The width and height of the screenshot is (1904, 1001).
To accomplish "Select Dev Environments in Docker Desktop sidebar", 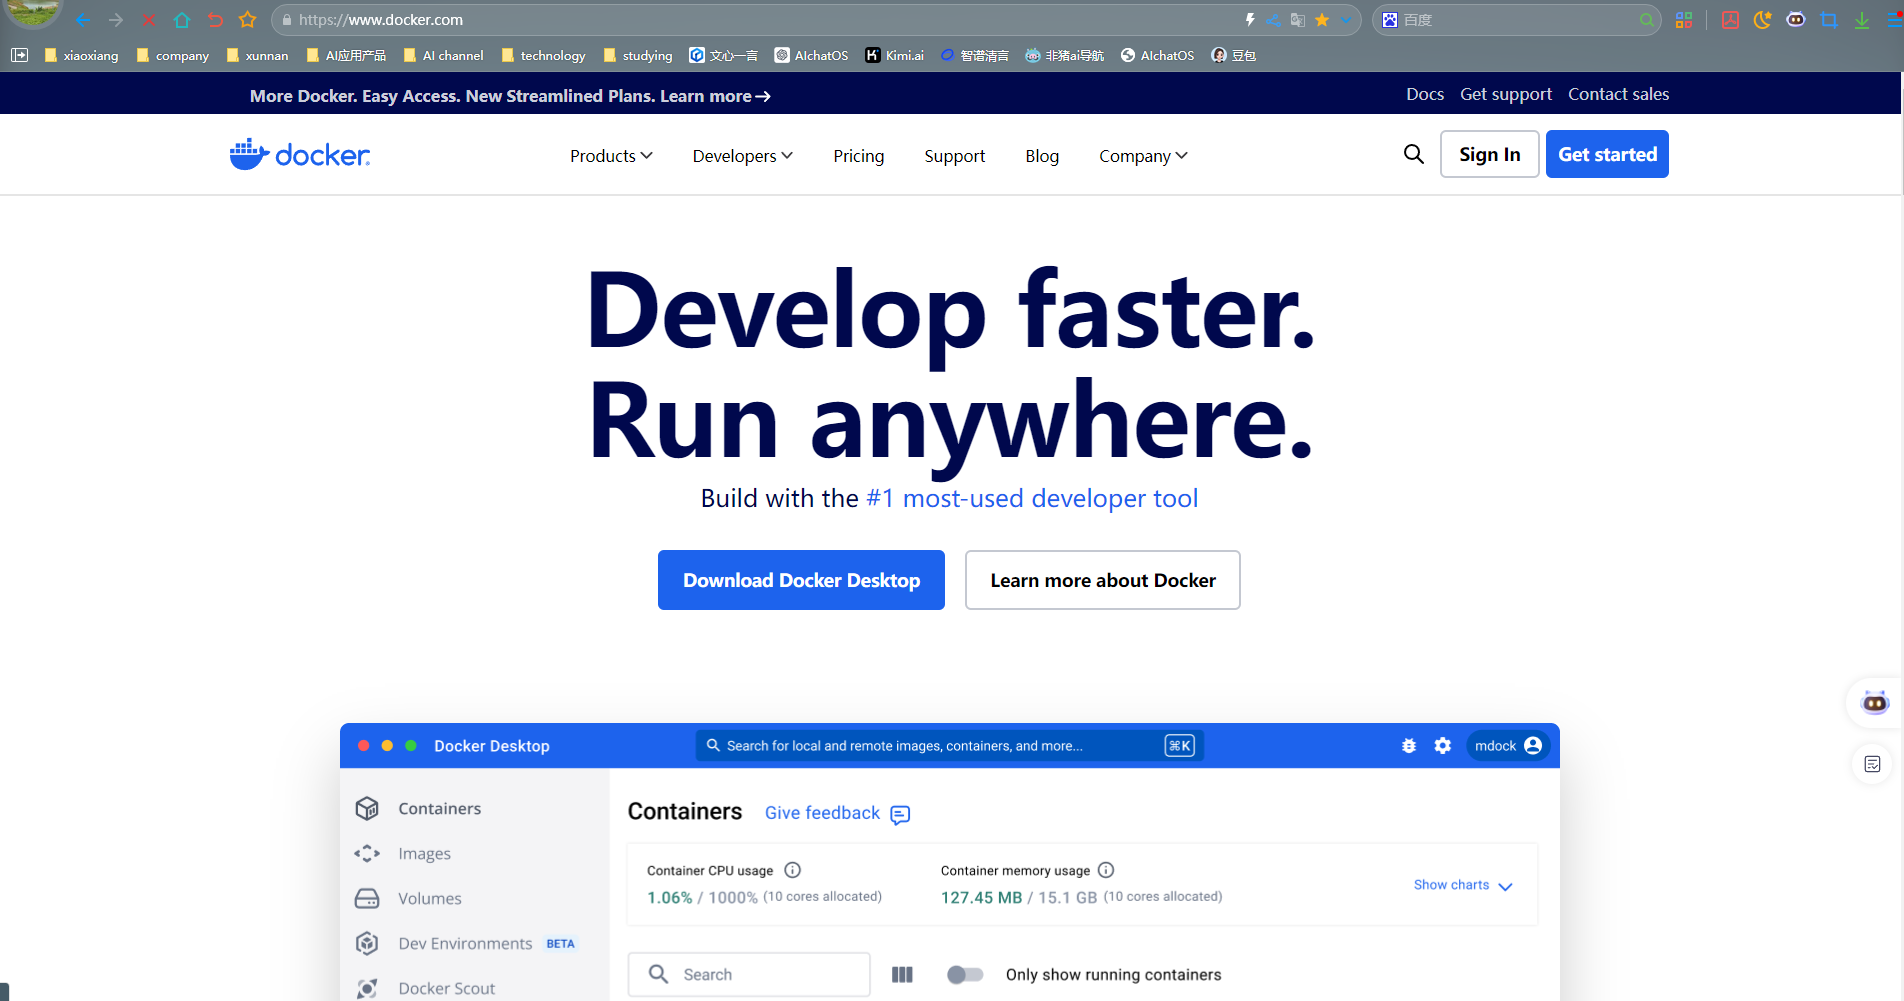I will (465, 943).
